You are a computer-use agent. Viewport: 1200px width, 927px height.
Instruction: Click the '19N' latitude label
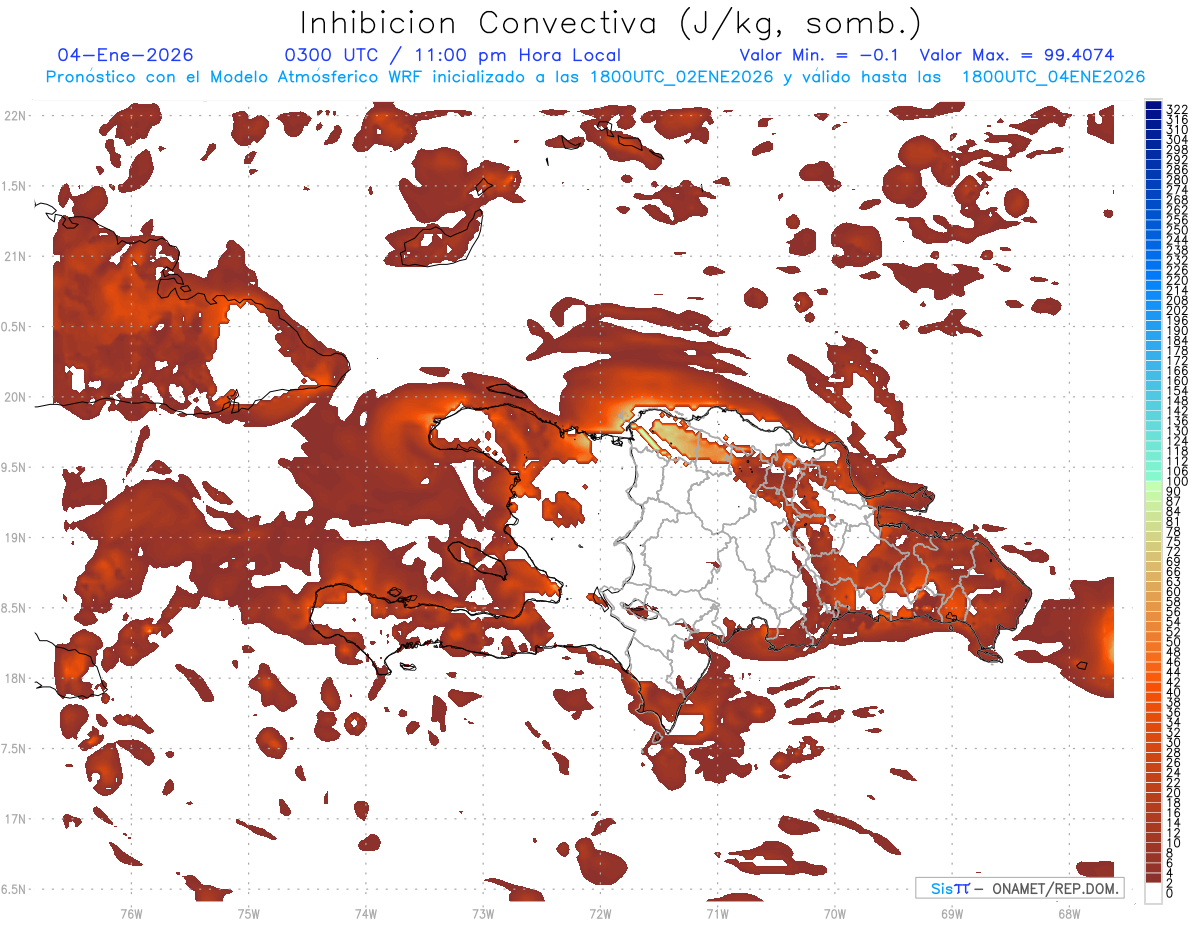click(x=14, y=537)
